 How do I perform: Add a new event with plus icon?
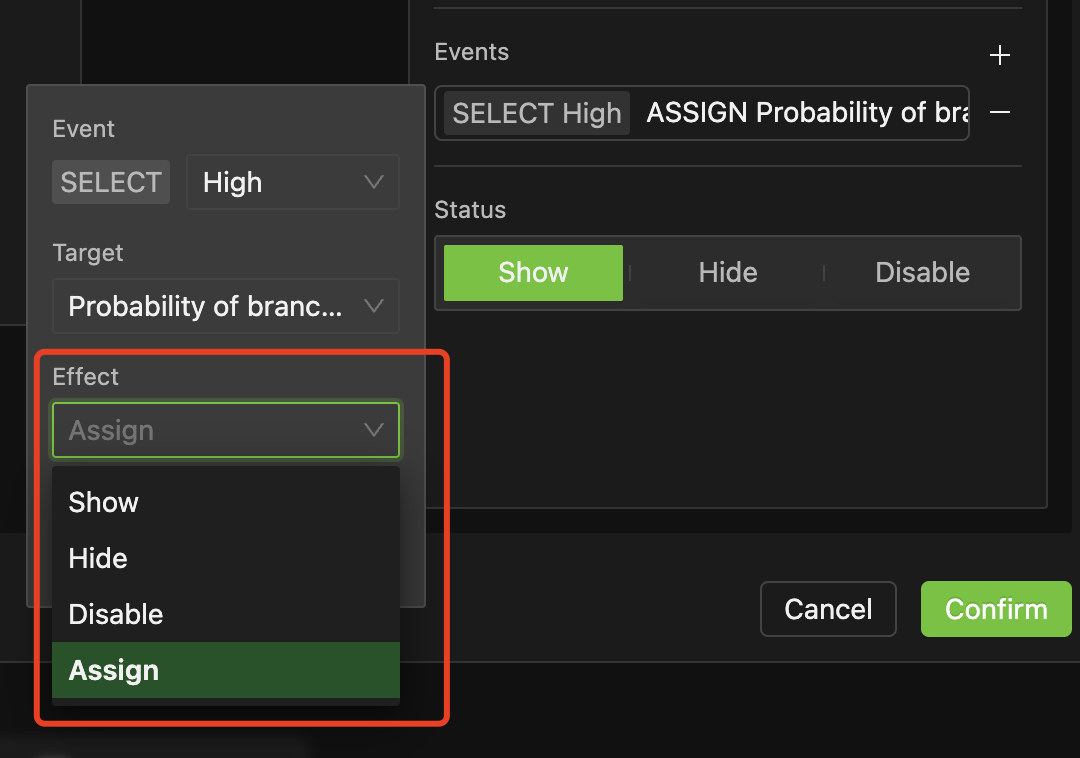(999, 55)
